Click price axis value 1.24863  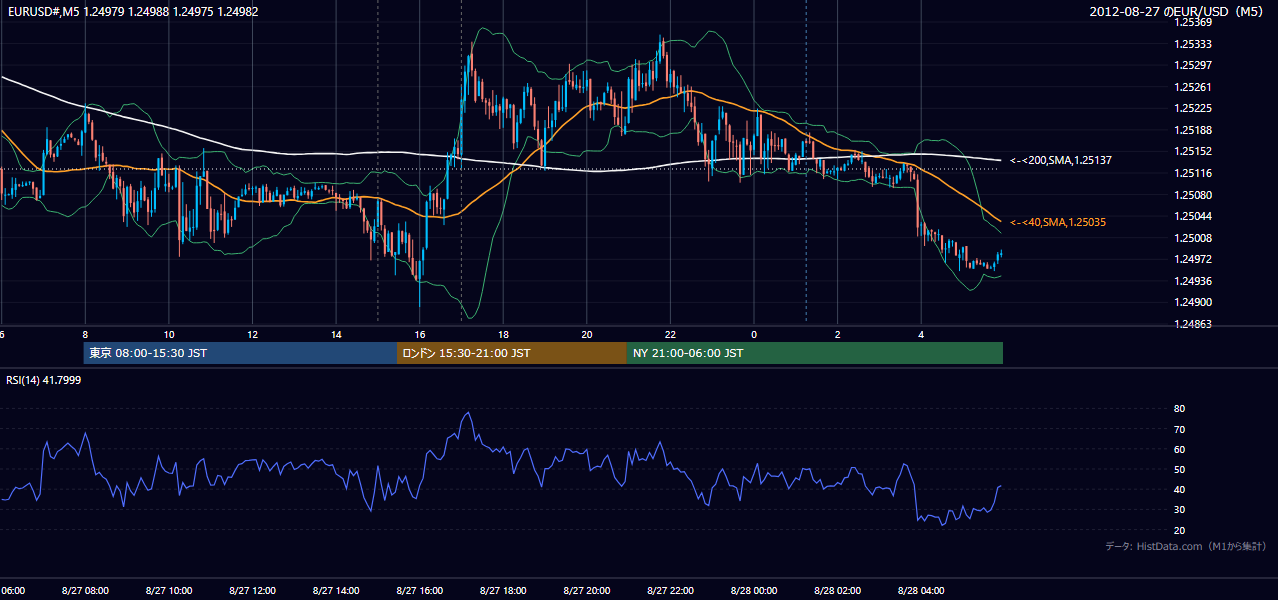pos(1195,324)
